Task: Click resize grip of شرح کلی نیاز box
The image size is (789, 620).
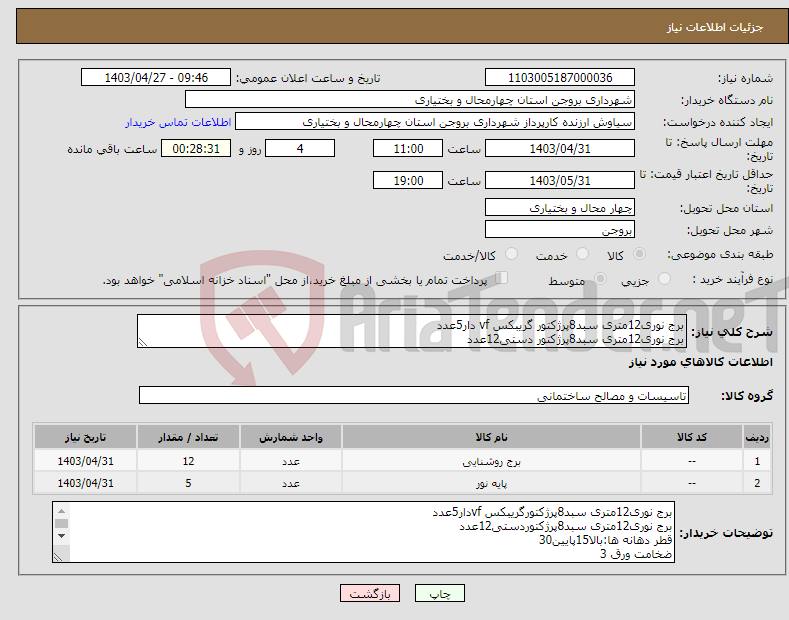Action: pyautogui.click(x=143, y=342)
